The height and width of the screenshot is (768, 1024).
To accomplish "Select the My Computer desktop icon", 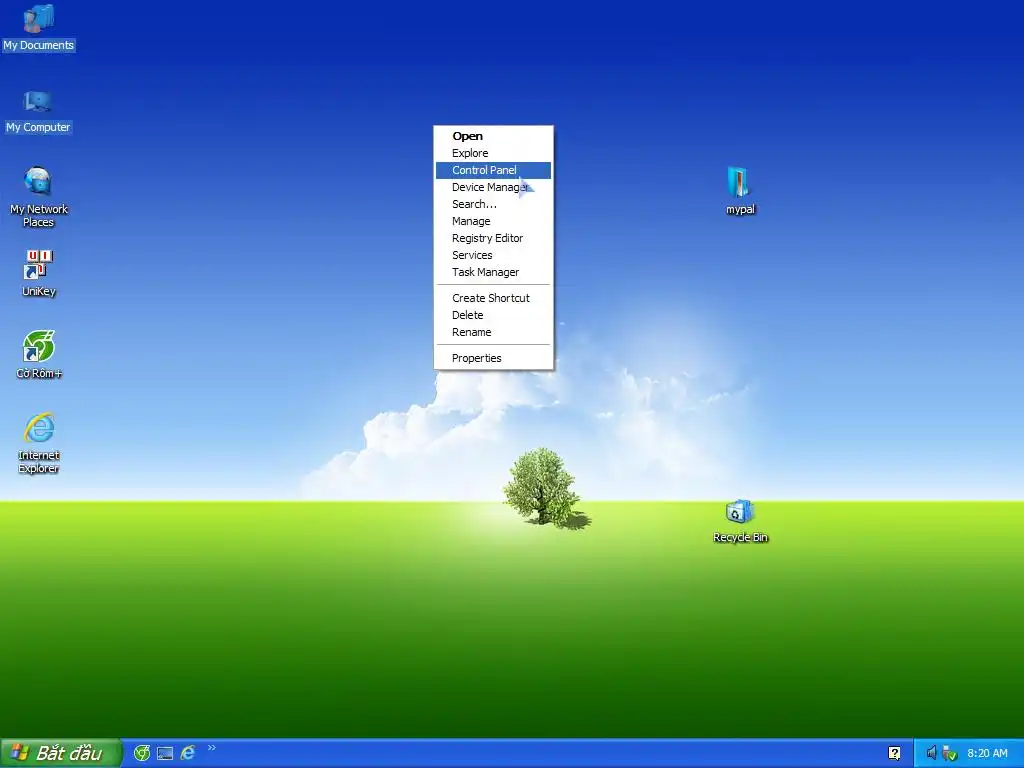I will (x=38, y=112).
